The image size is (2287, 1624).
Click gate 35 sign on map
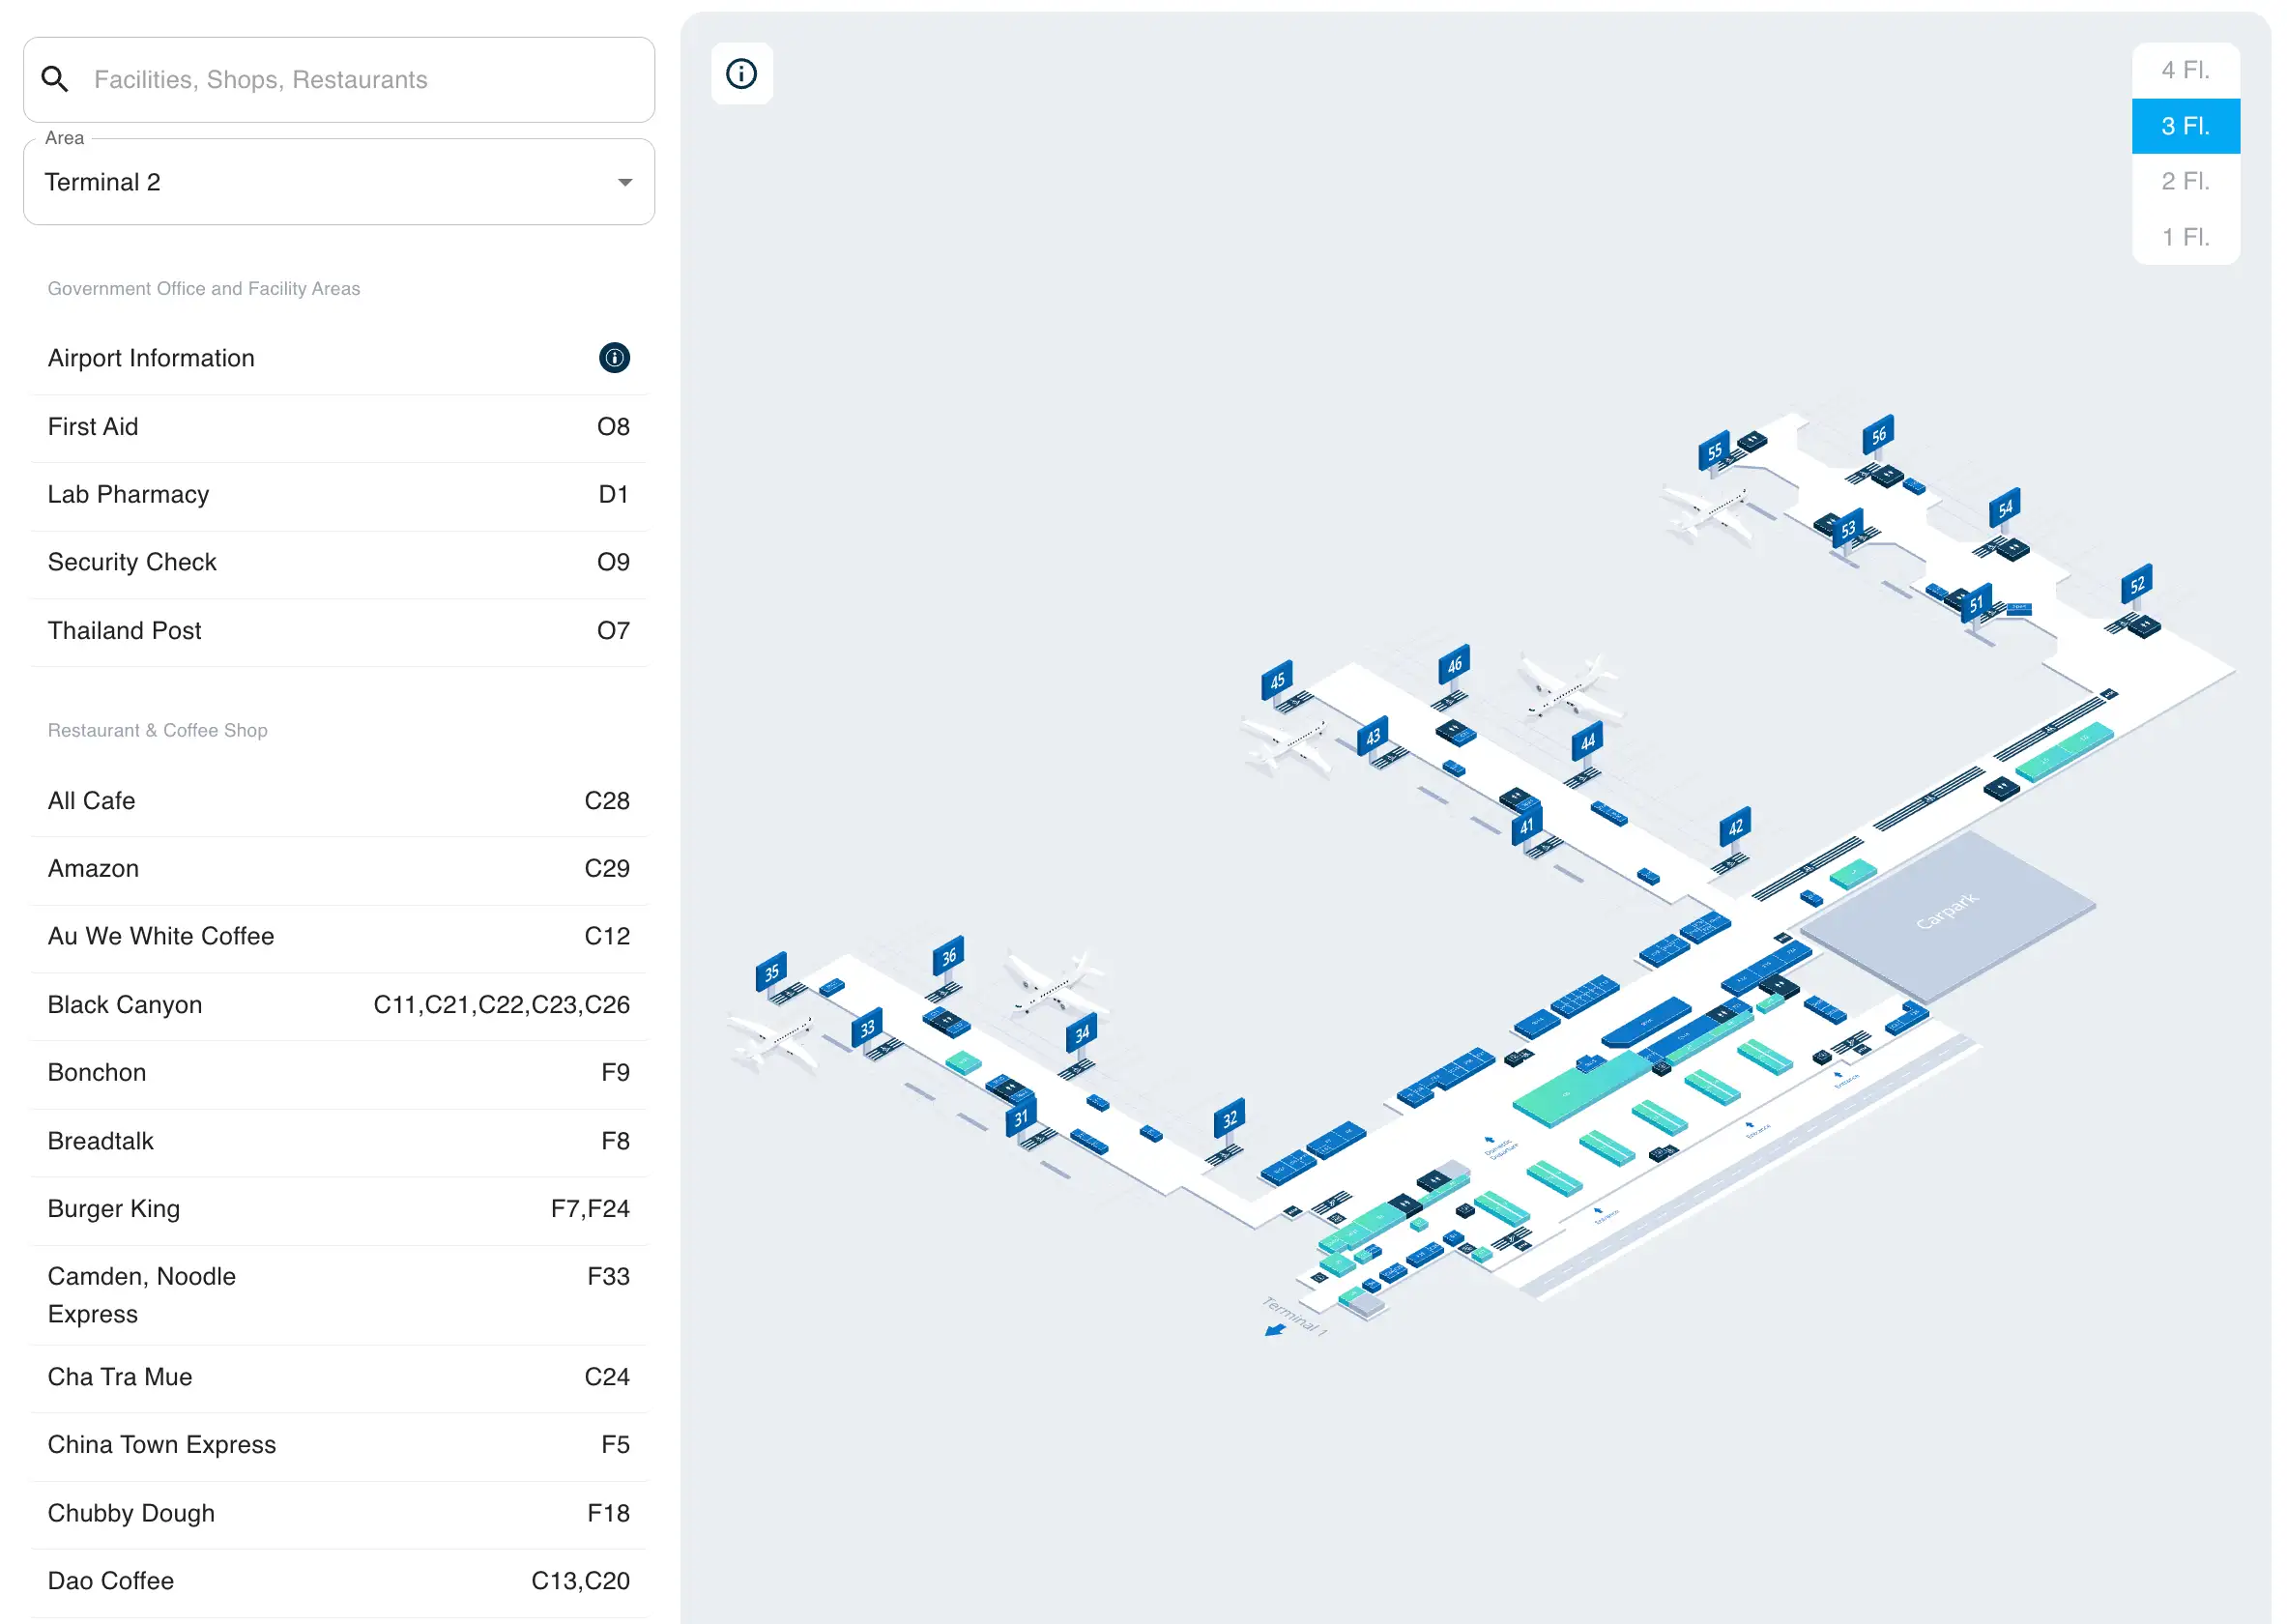pyautogui.click(x=771, y=972)
